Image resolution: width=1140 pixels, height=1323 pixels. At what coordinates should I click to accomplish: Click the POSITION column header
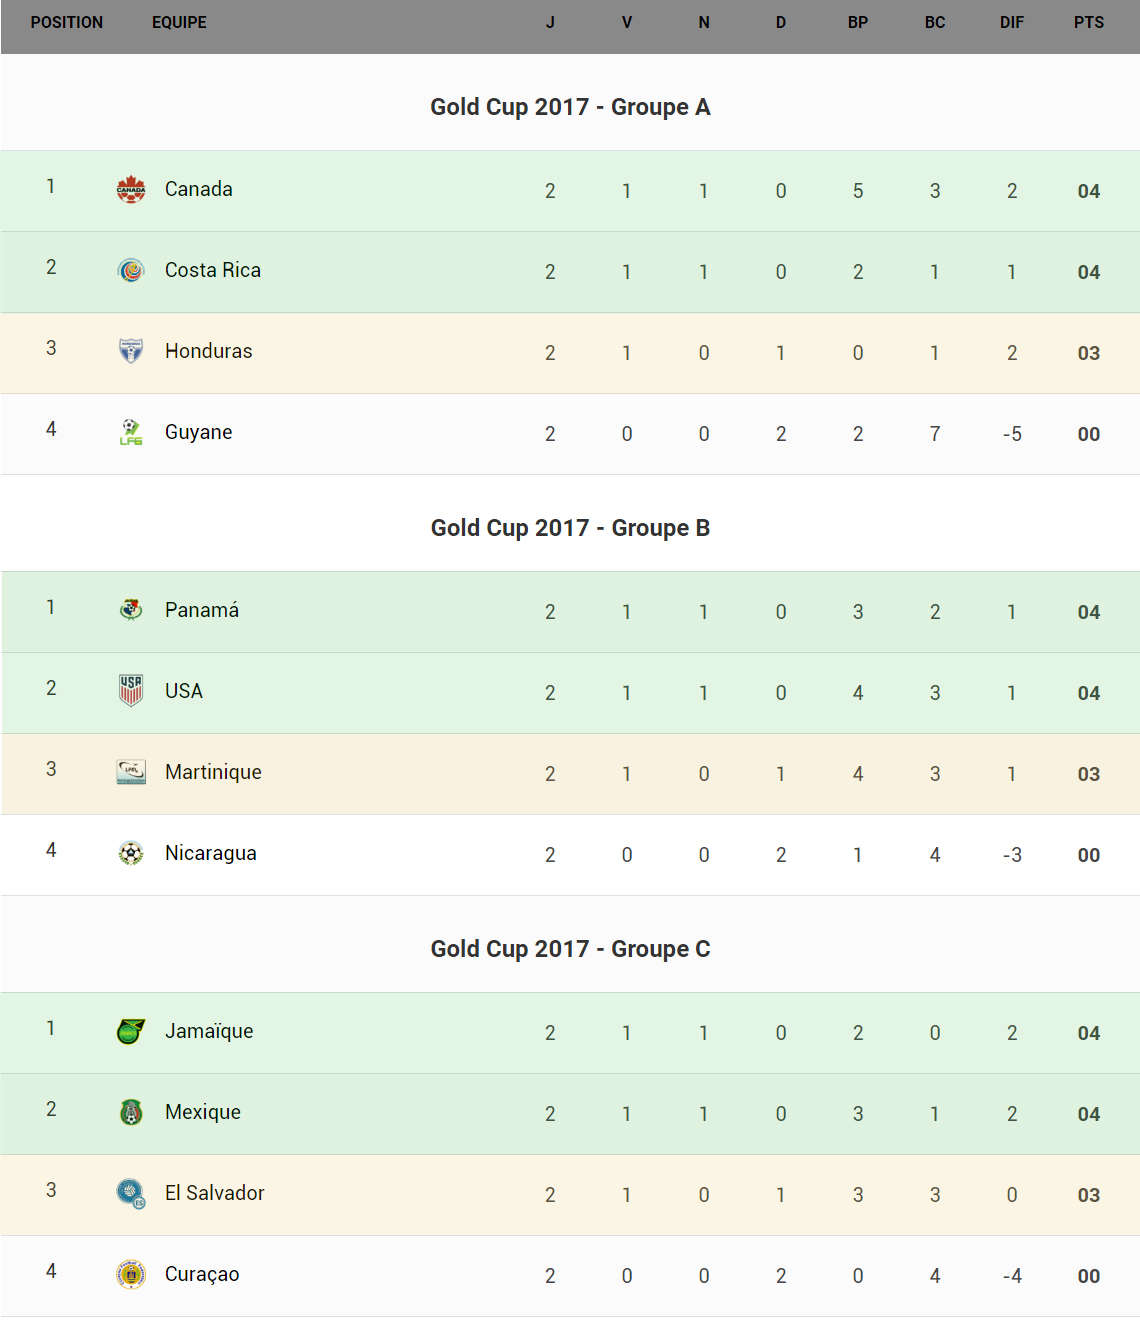click(67, 22)
